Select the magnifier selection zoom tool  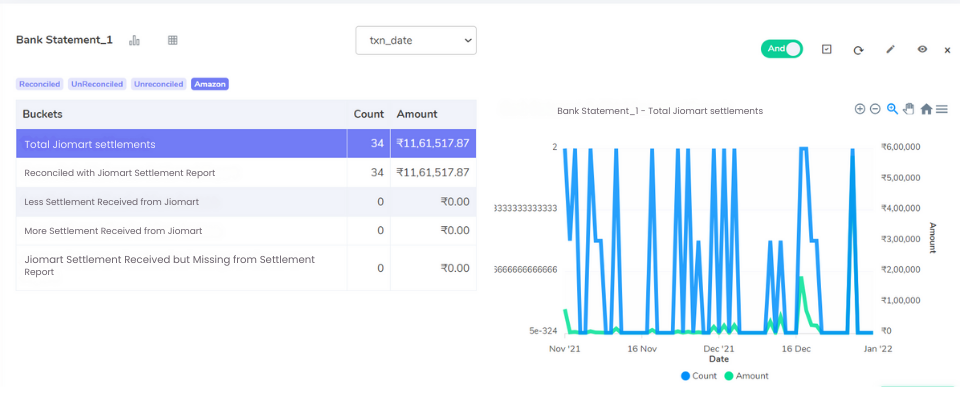coord(892,108)
